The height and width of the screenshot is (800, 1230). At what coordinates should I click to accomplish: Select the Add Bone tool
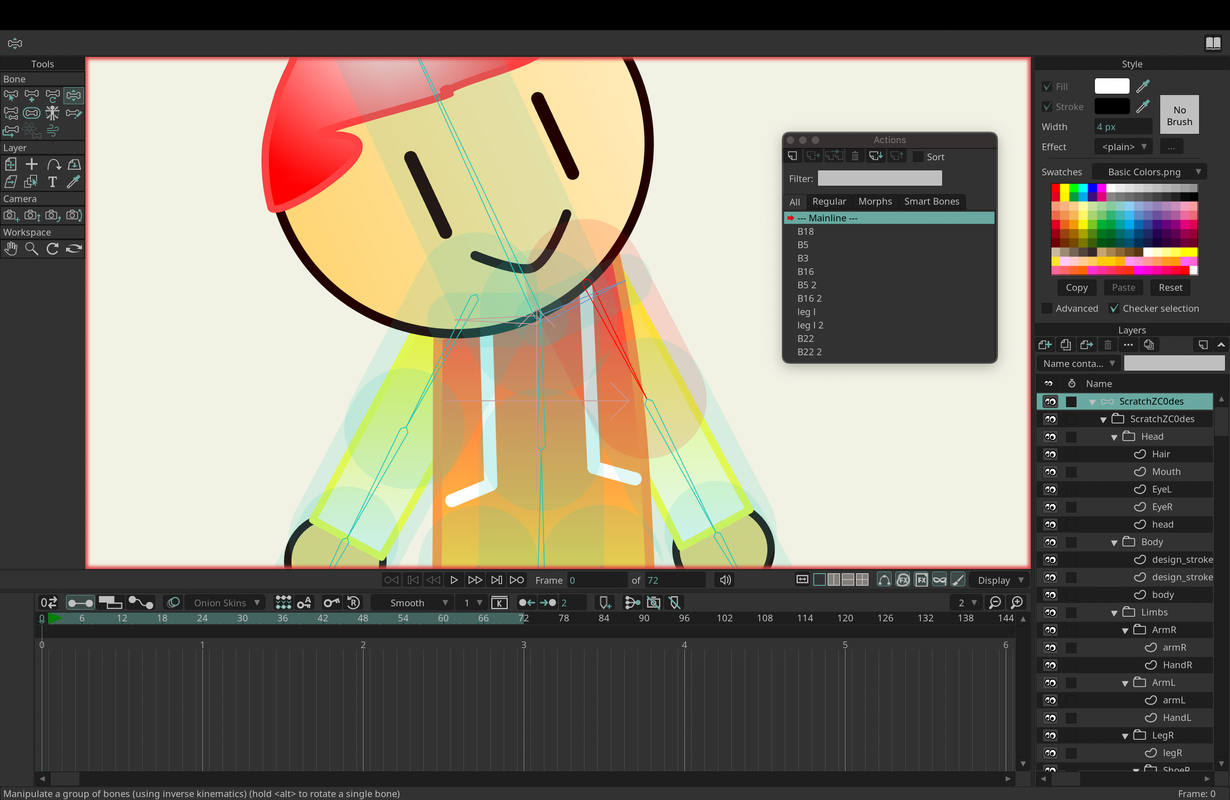coord(32,97)
